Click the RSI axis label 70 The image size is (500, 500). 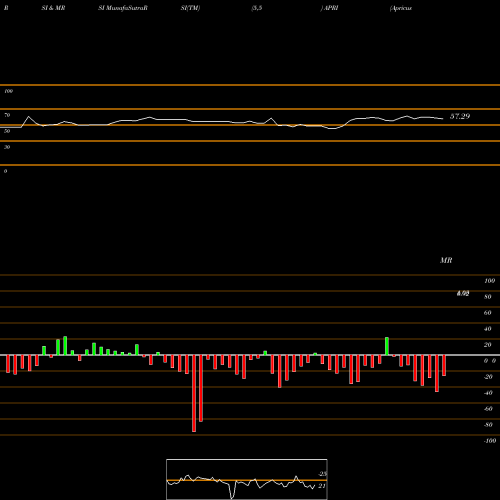tap(7, 115)
